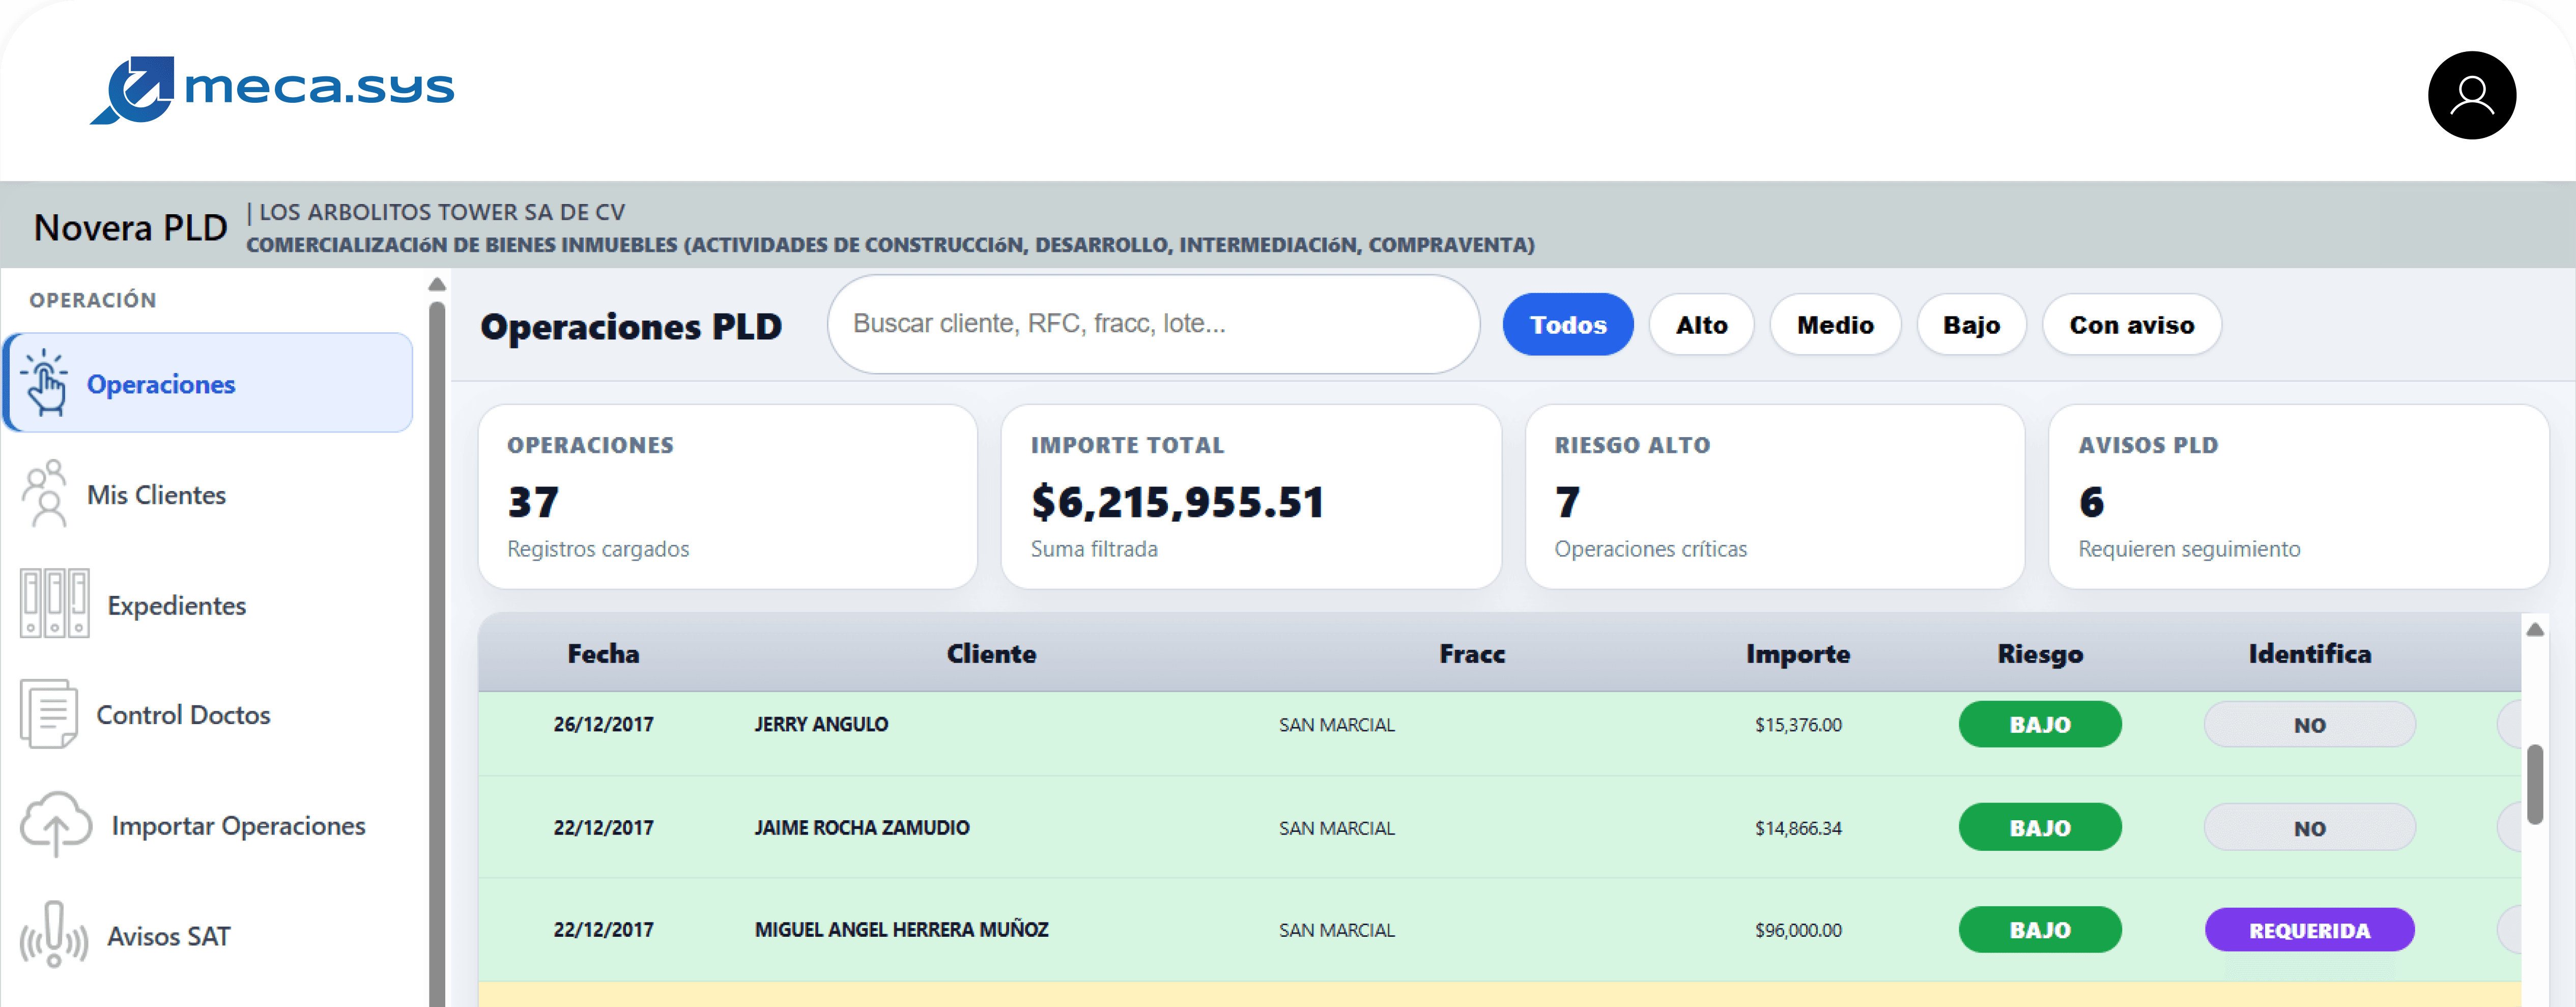Image resolution: width=2576 pixels, height=1007 pixels.
Task: Click the Expedientes binders icon
Action: tap(55, 604)
